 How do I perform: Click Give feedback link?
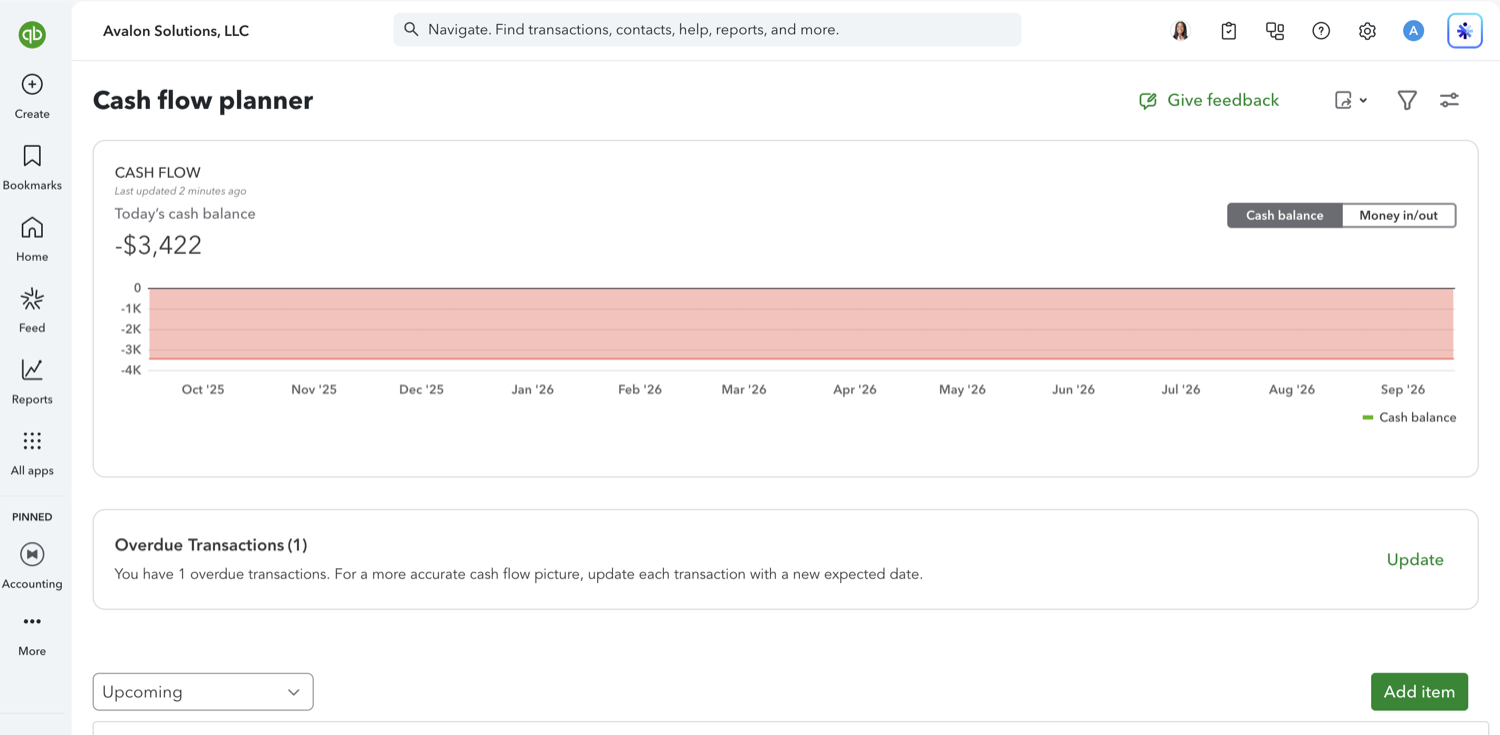1209,100
